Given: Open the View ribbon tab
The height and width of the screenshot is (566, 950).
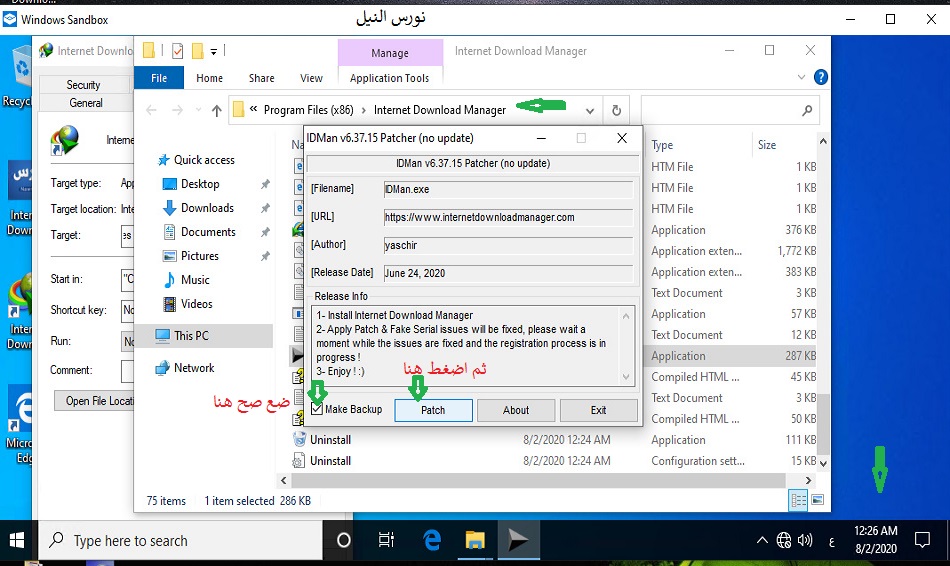Looking at the screenshot, I should [x=312, y=78].
